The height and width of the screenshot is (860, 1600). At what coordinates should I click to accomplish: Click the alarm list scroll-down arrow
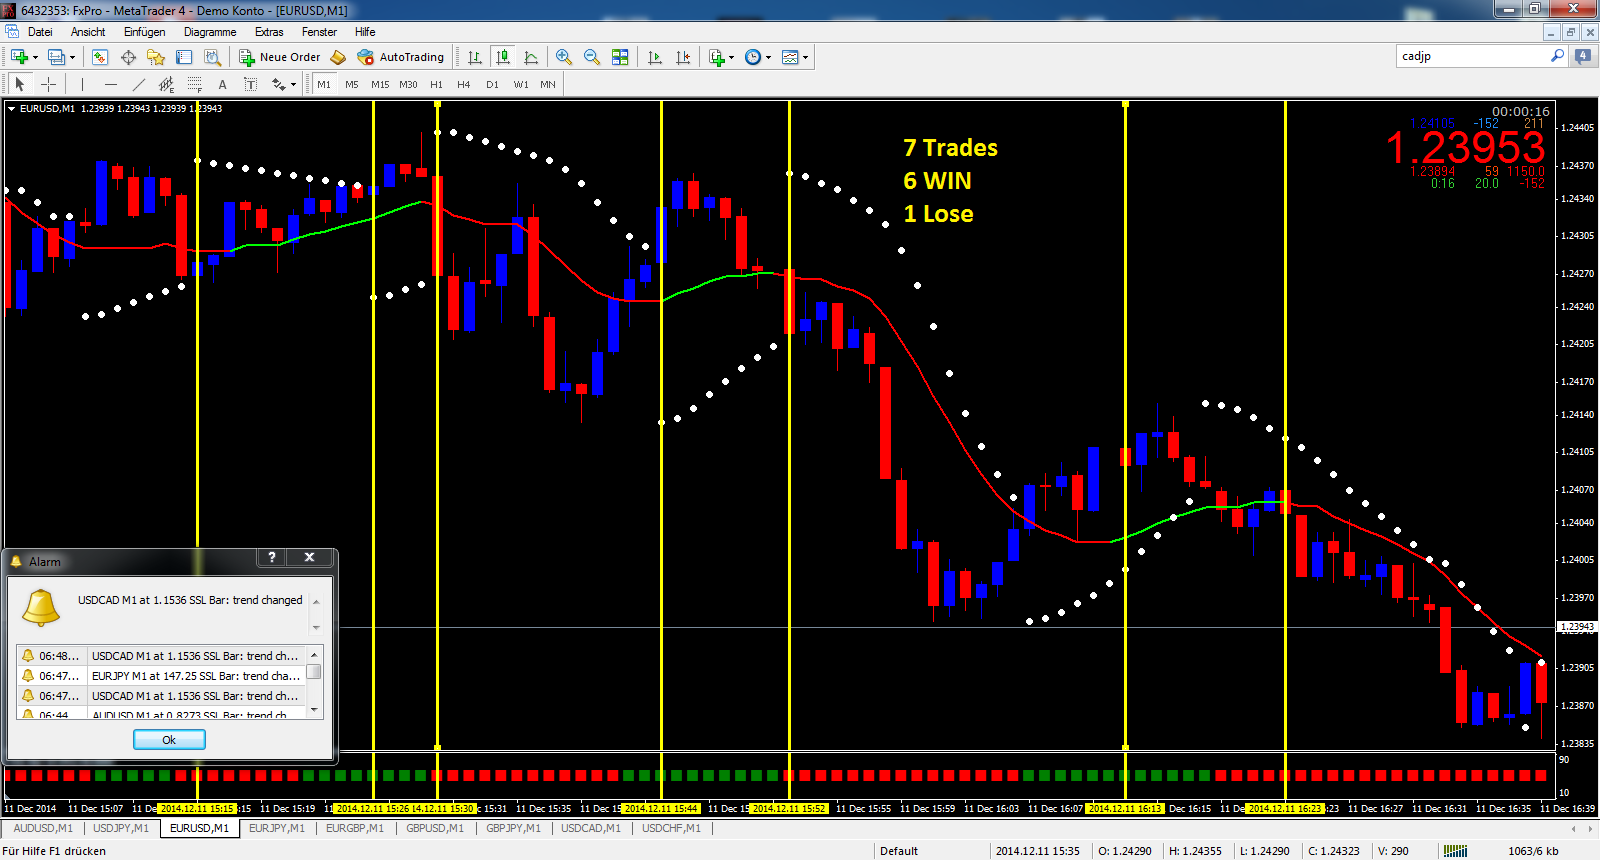tap(314, 710)
